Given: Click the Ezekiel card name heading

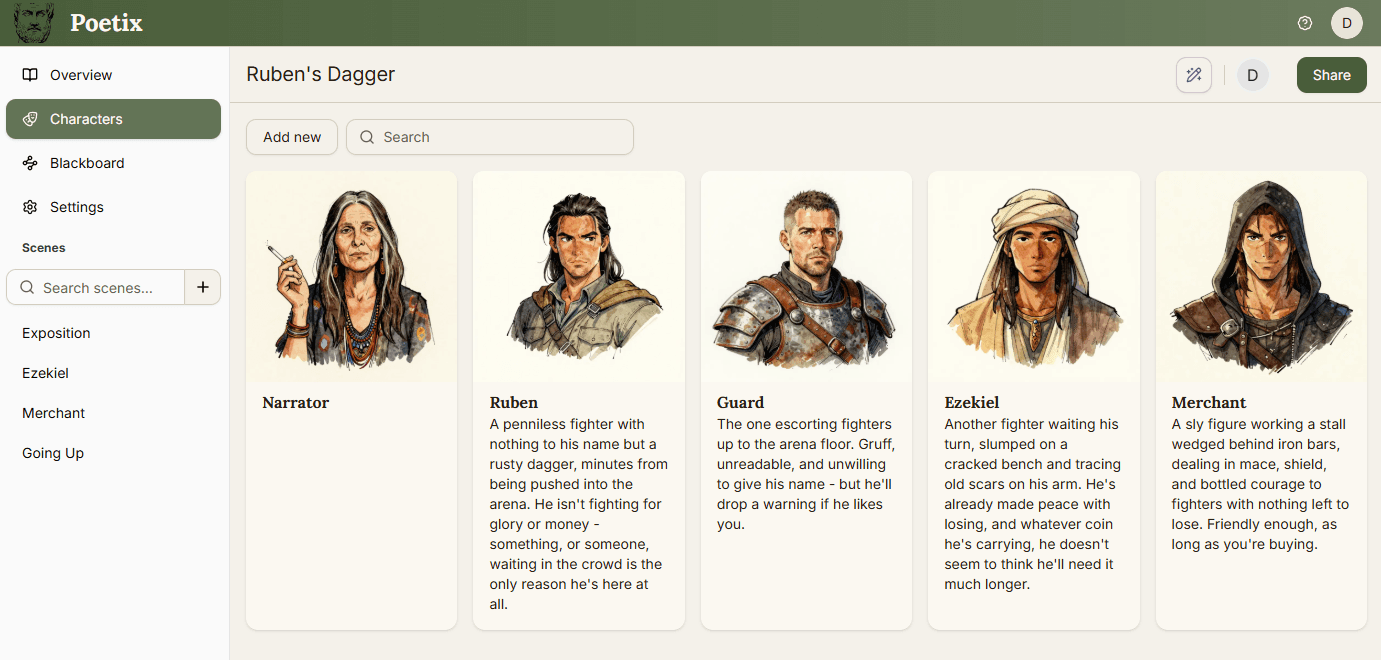Looking at the screenshot, I should point(971,403).
